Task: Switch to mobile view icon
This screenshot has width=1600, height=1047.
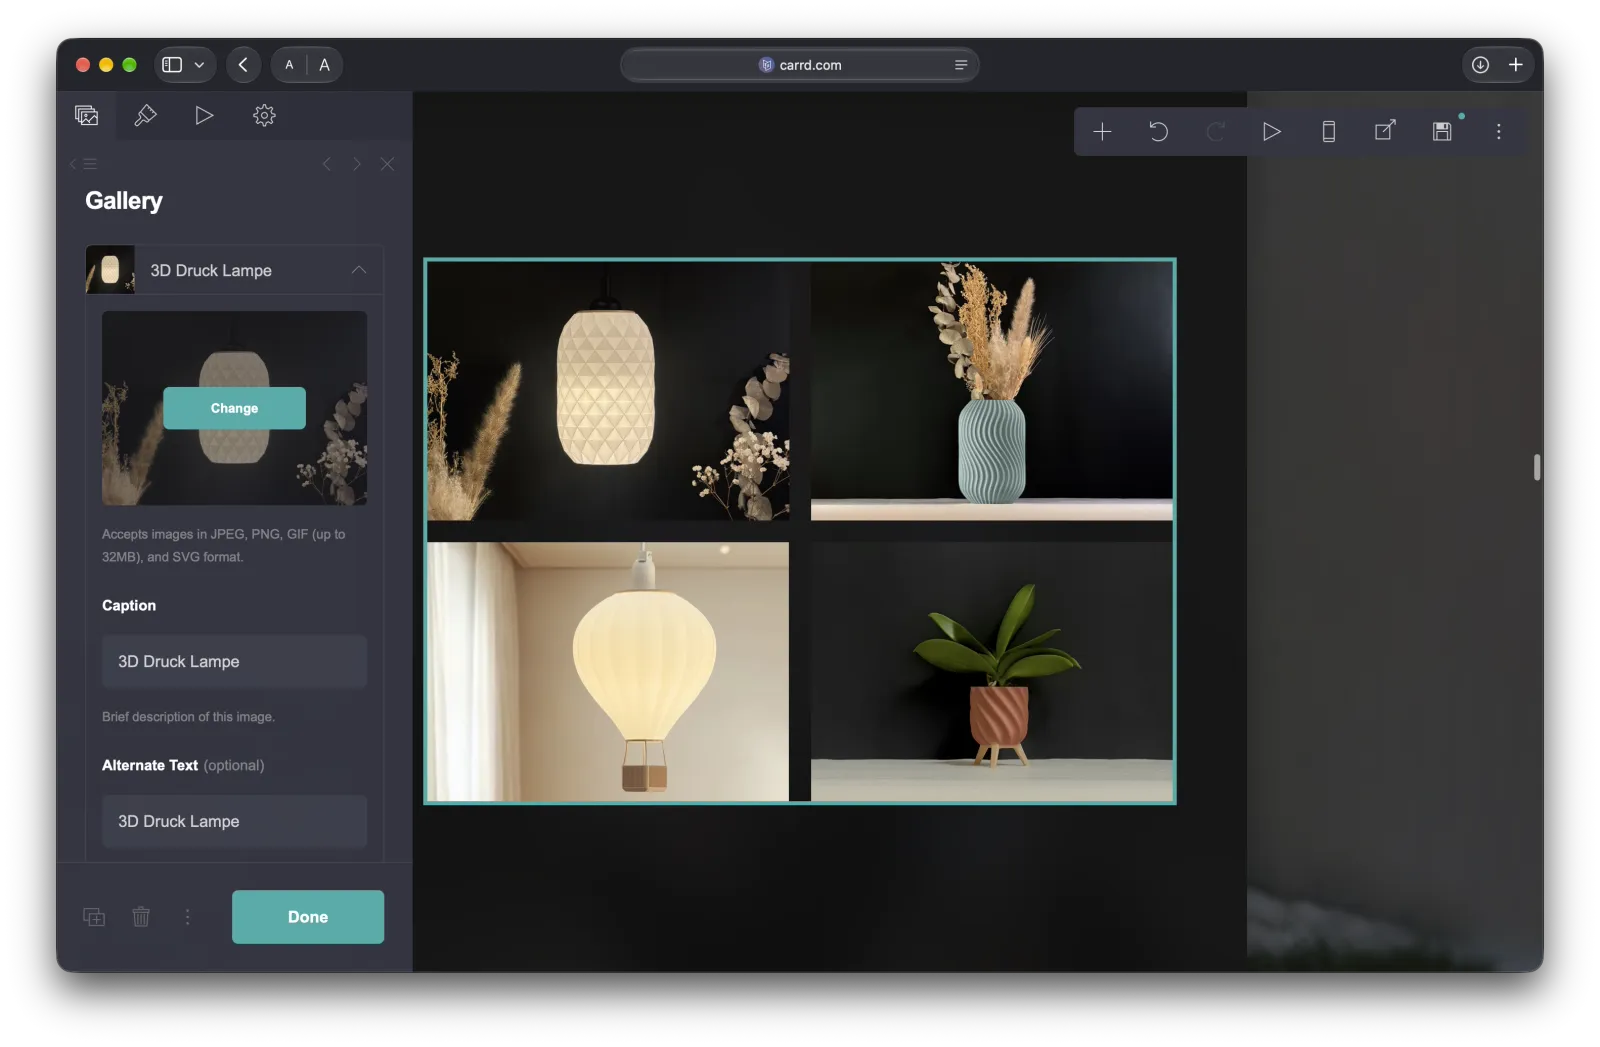Action: (x=1328, y=131)
